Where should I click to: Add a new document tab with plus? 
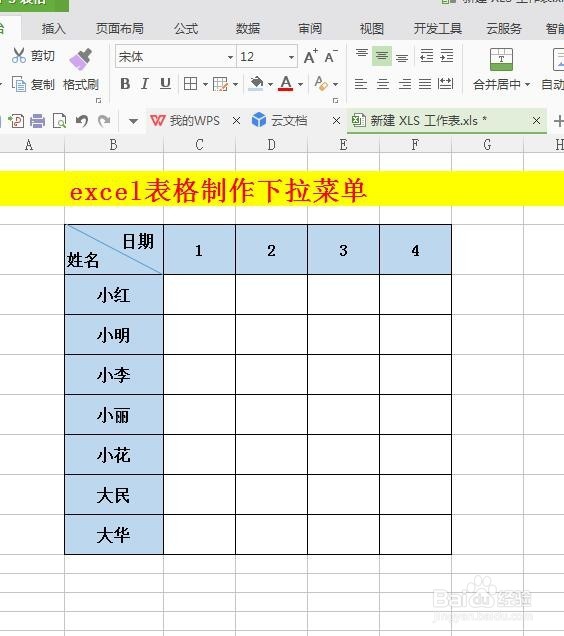click(558, 121)
